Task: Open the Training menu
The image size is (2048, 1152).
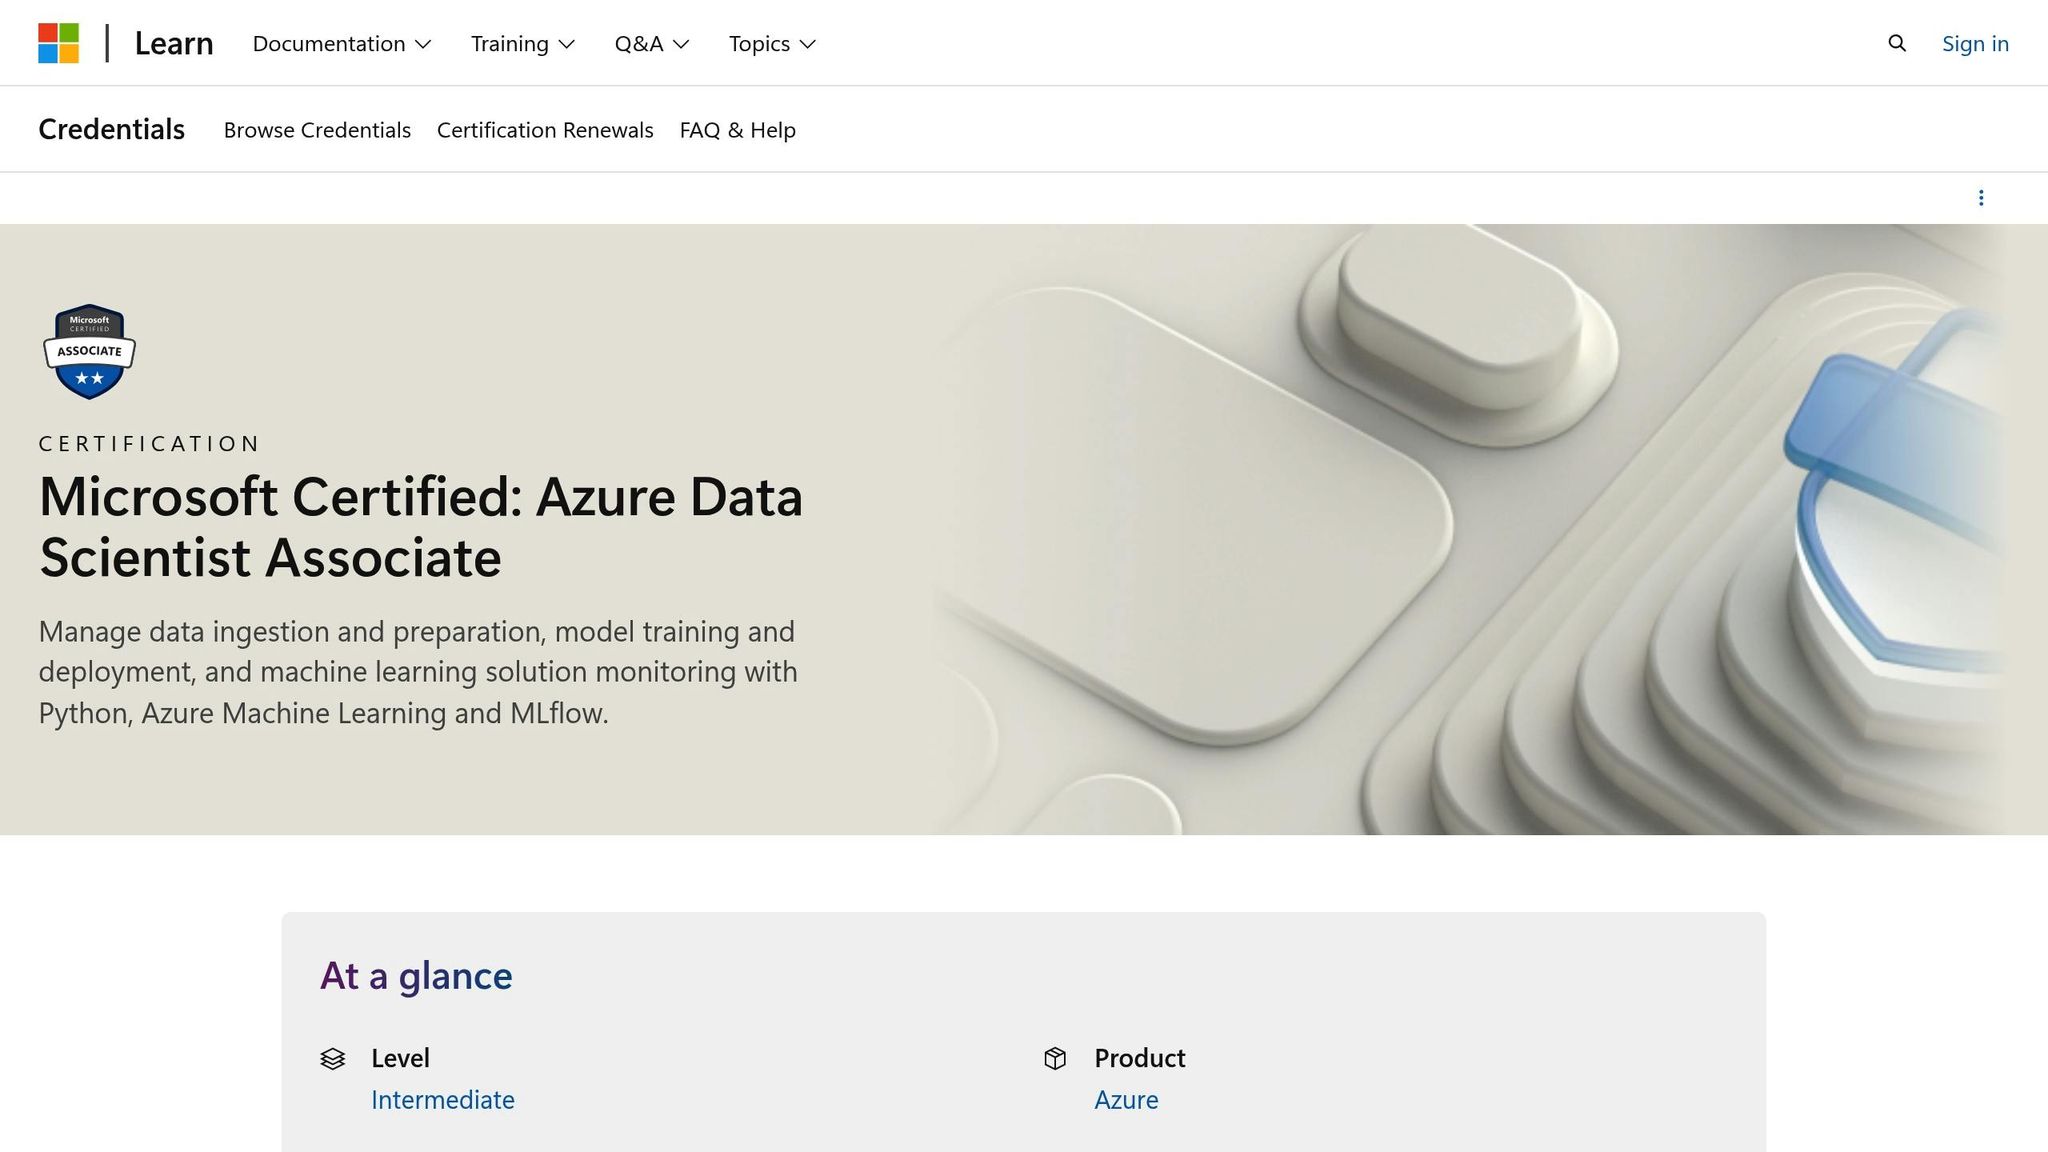Action: coord(522,43)
